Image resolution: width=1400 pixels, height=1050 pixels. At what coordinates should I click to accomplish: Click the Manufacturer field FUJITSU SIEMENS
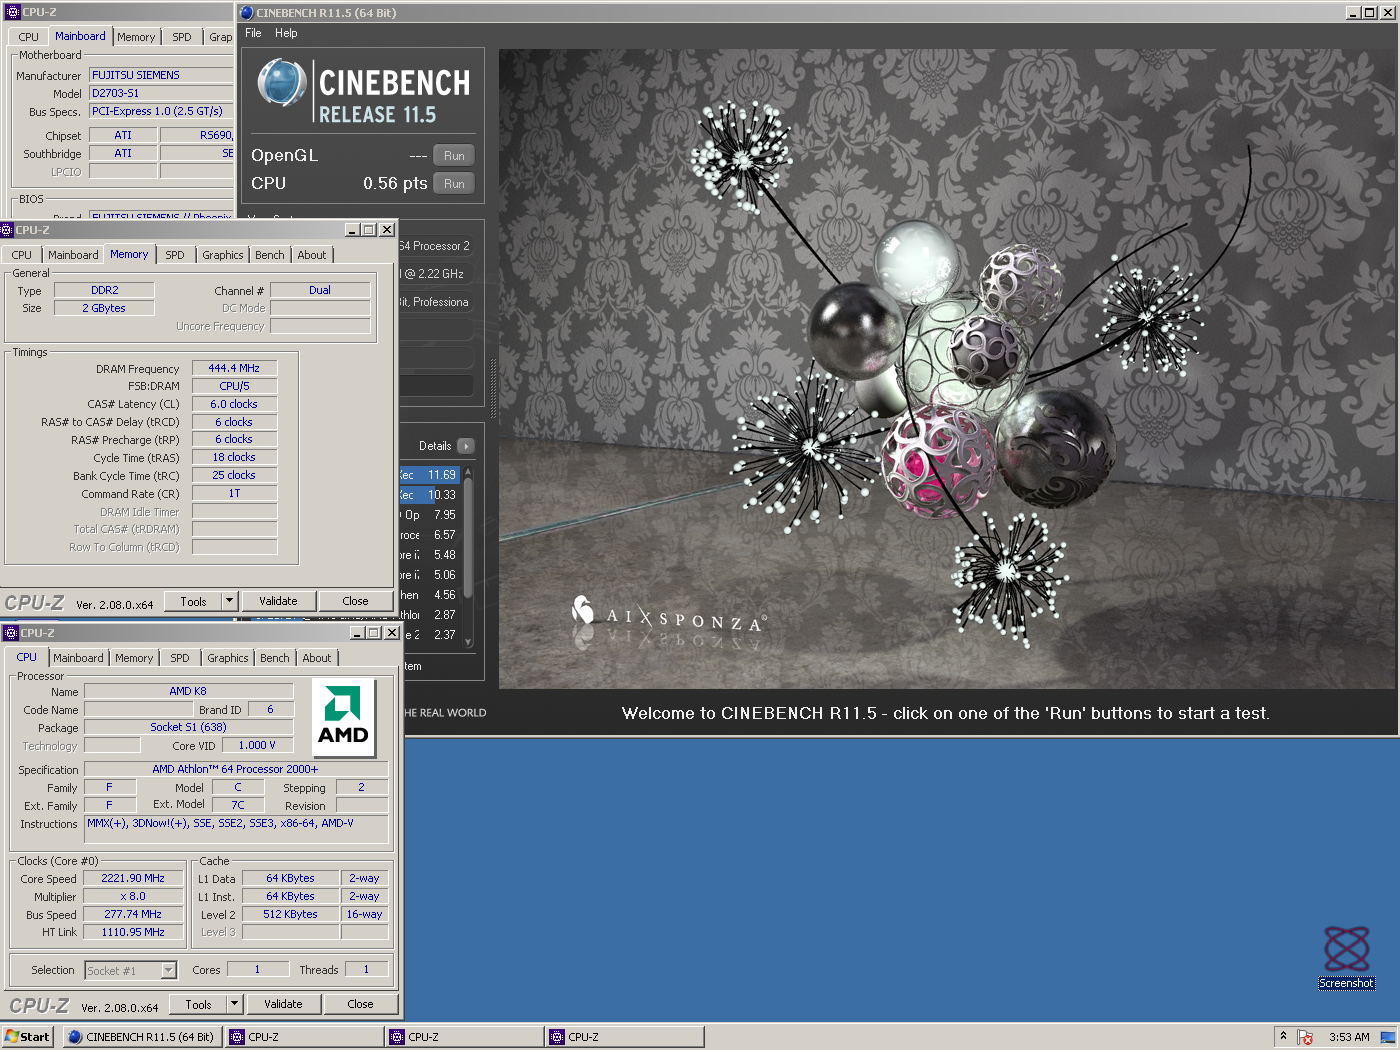pyautogui.click(x=162, y=75)
